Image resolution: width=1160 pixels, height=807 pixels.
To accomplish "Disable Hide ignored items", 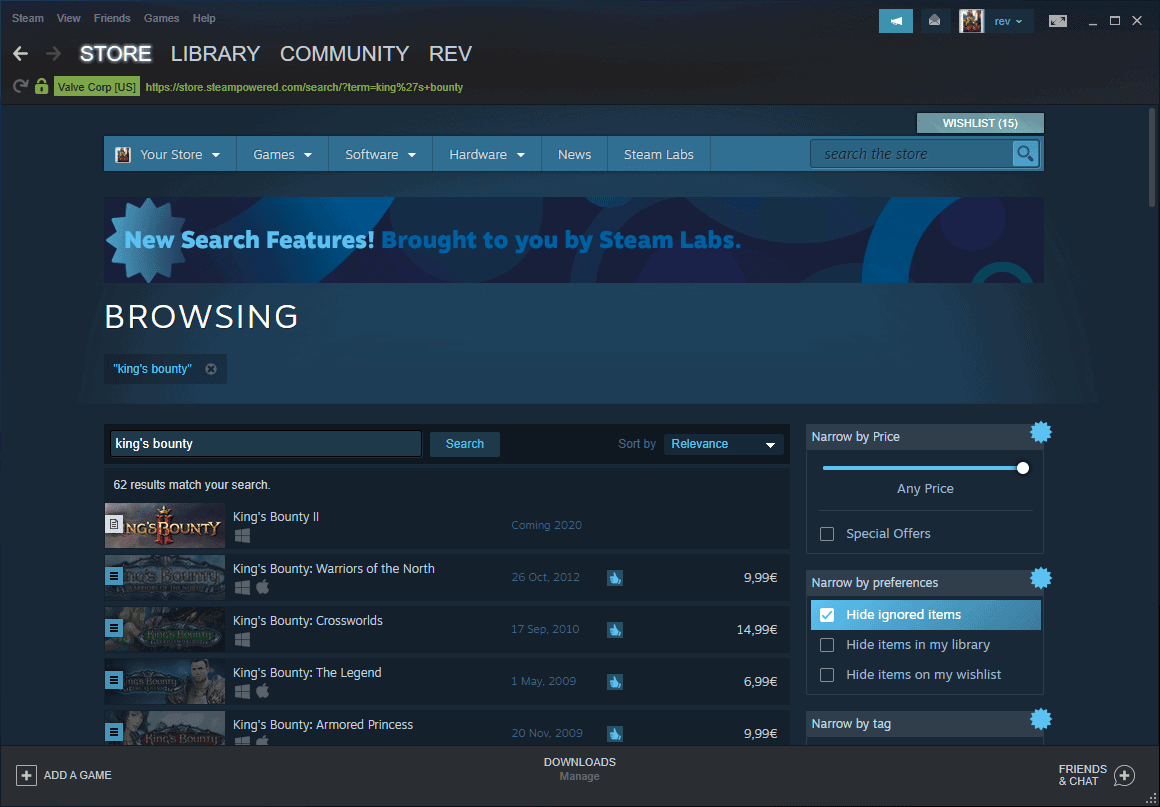I will pyautogui.click(x=827, y=615).
